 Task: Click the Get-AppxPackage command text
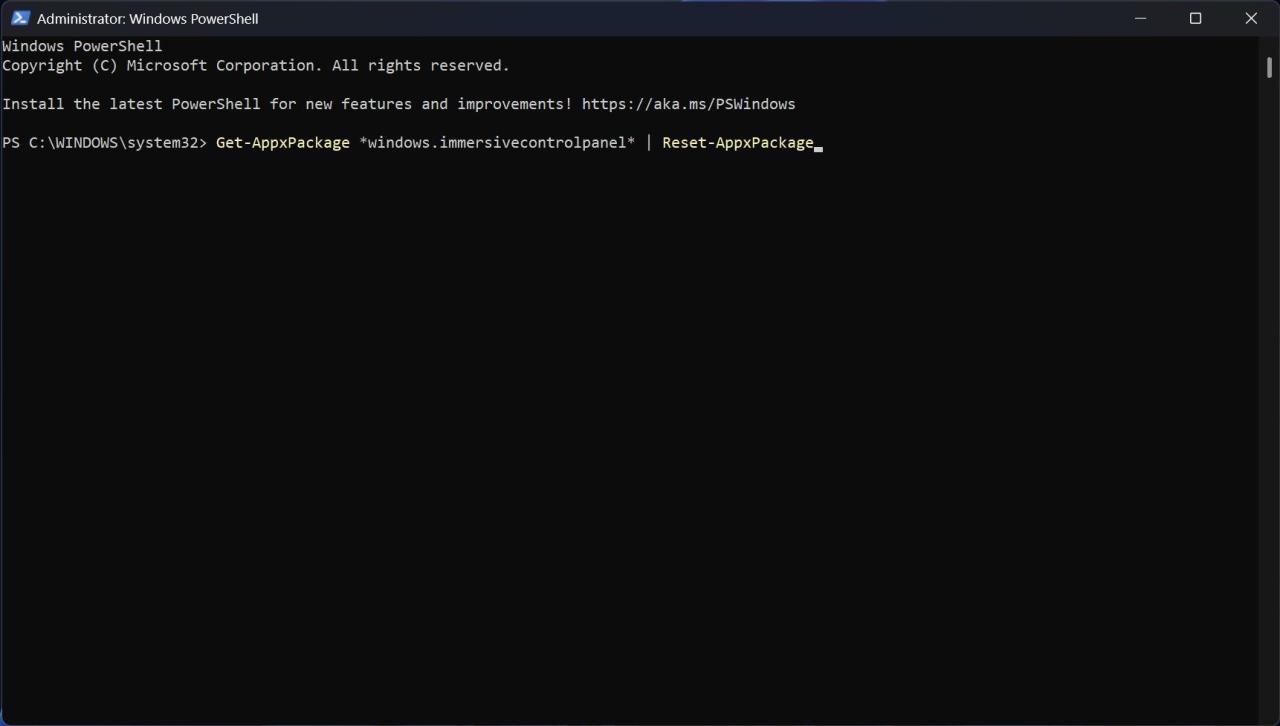[283, 143]
